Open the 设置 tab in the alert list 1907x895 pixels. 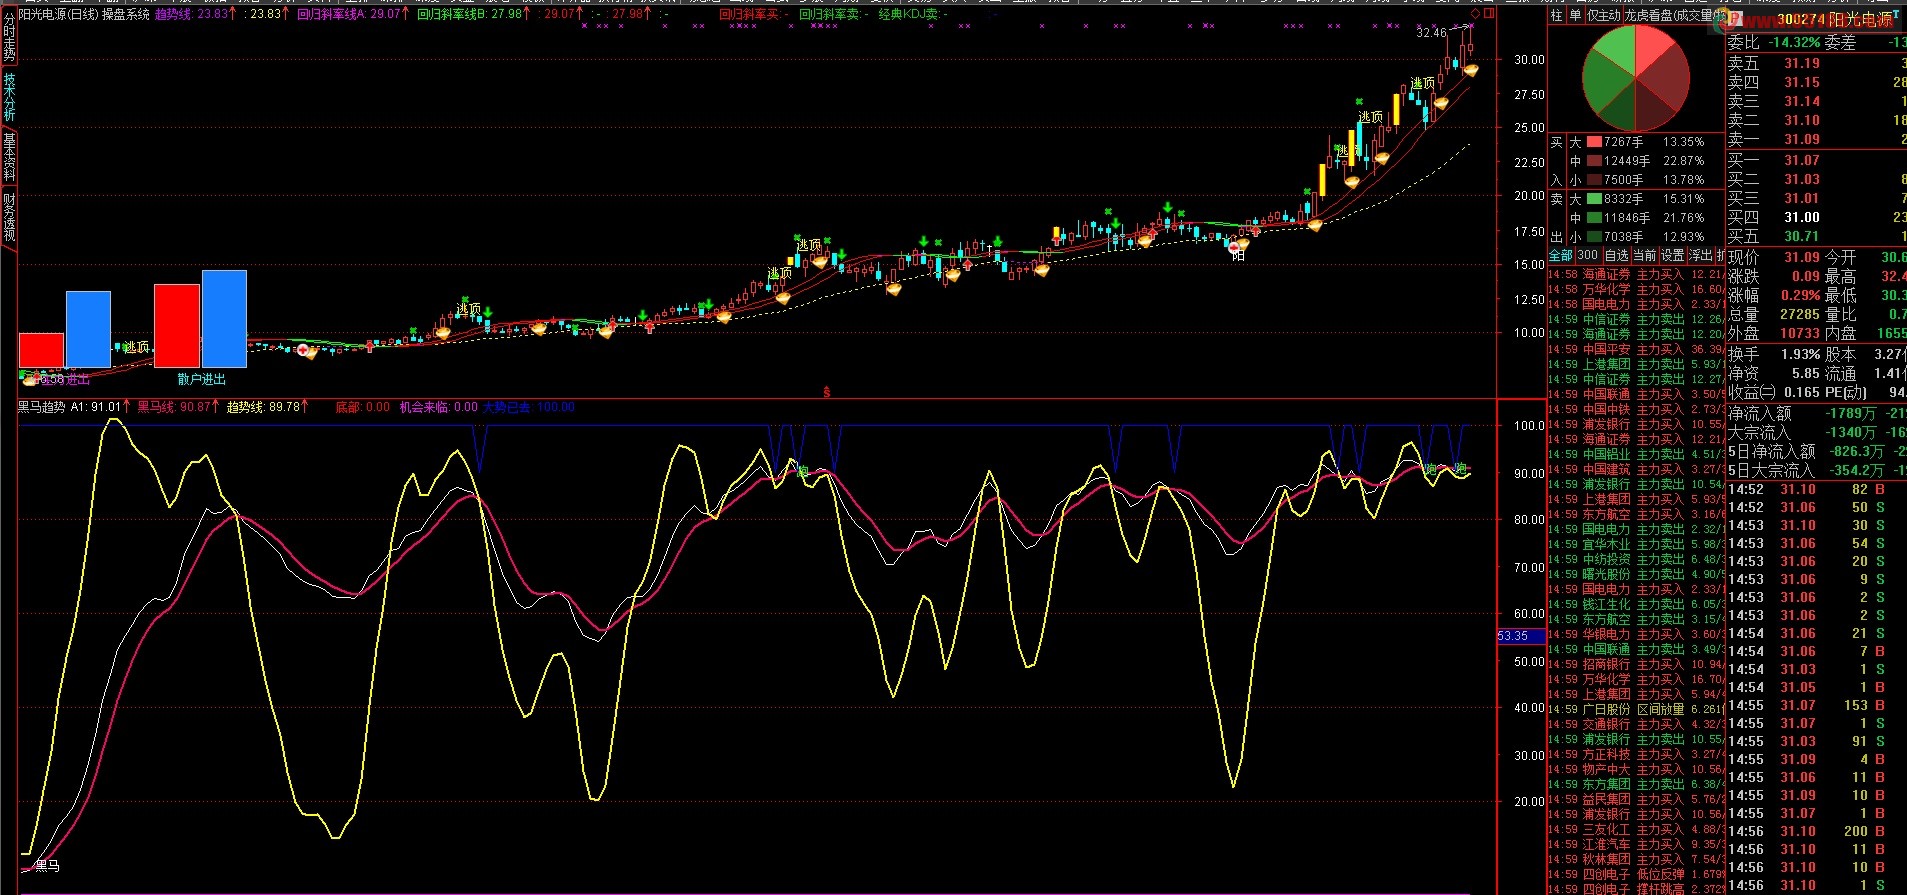pos(1672,256)
